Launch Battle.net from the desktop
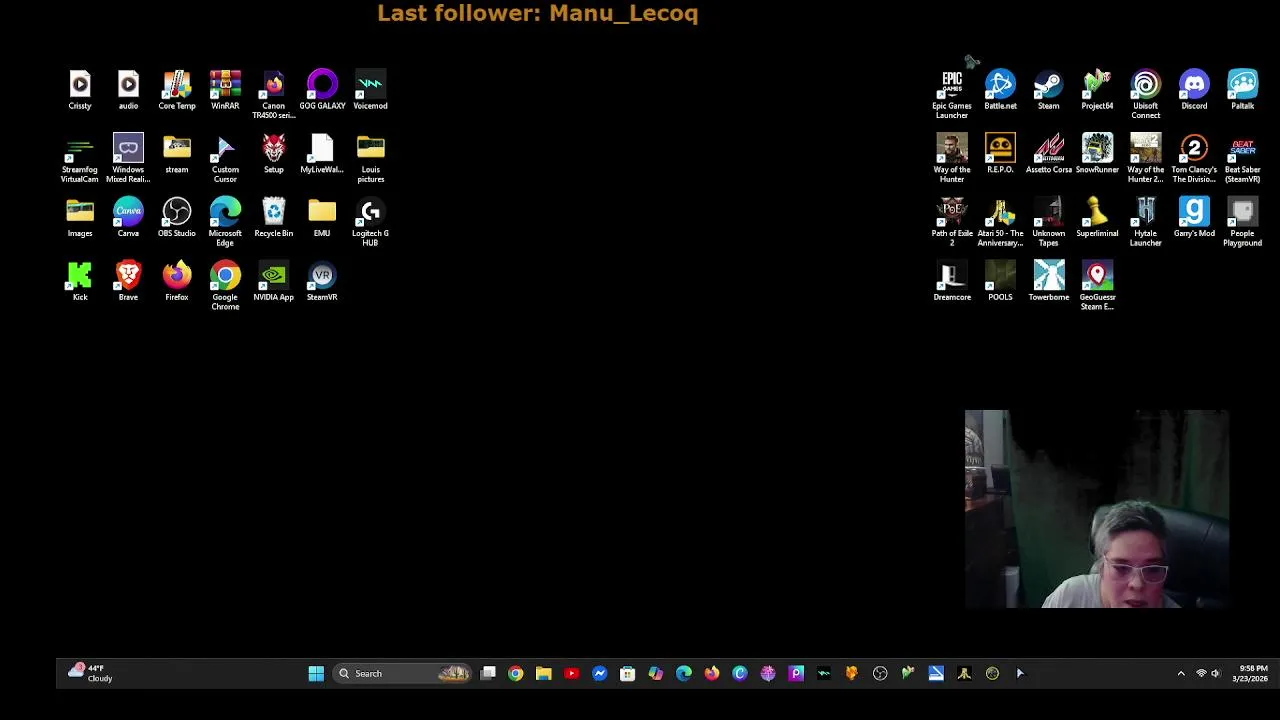 pyautogui.click(x=1000, y=90)
